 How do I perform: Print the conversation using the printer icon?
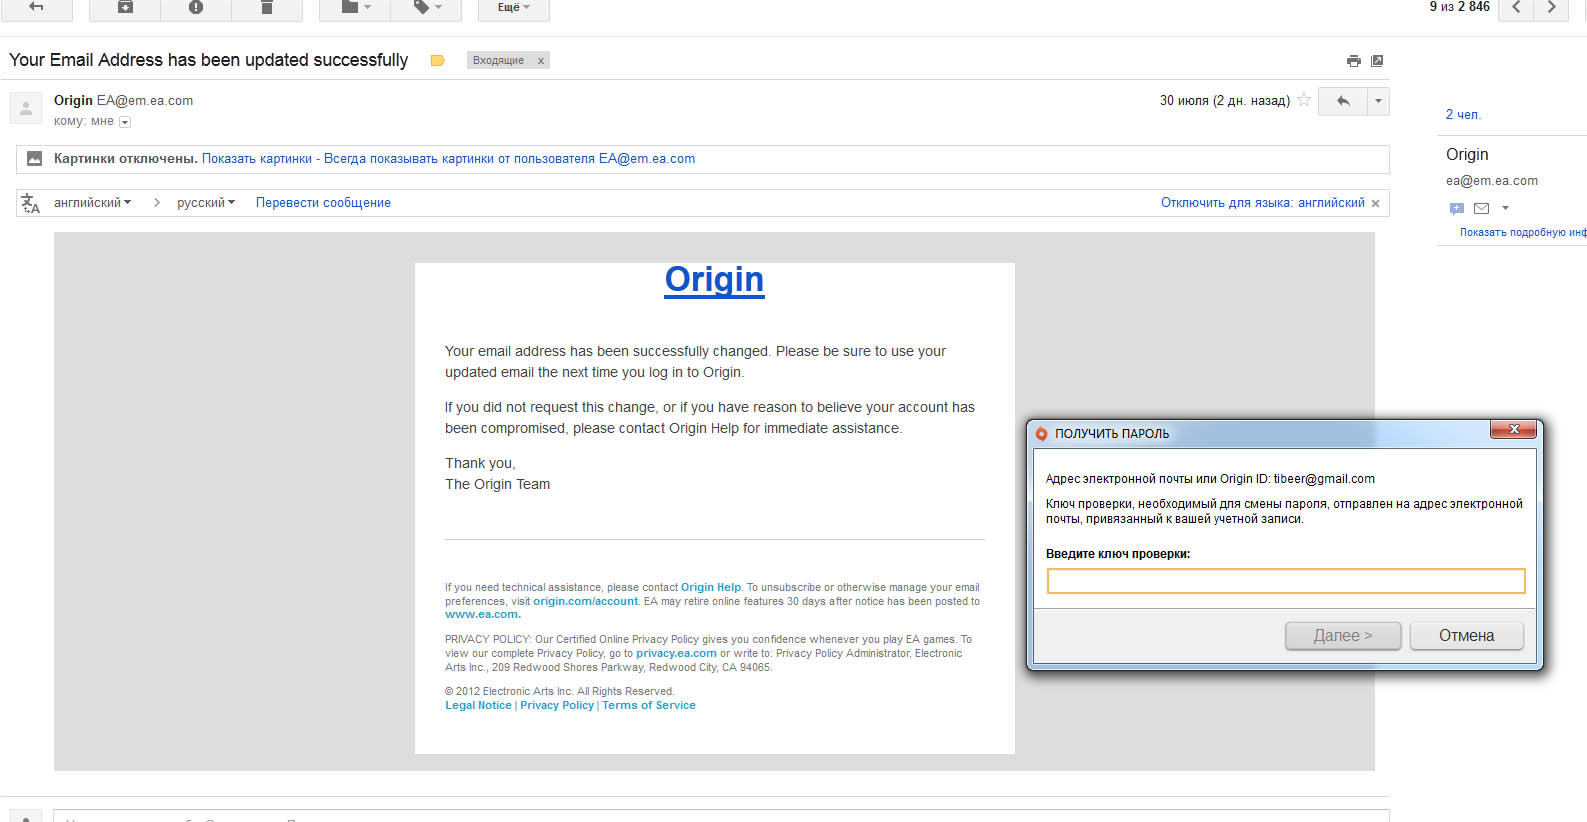pos(1354,61)
